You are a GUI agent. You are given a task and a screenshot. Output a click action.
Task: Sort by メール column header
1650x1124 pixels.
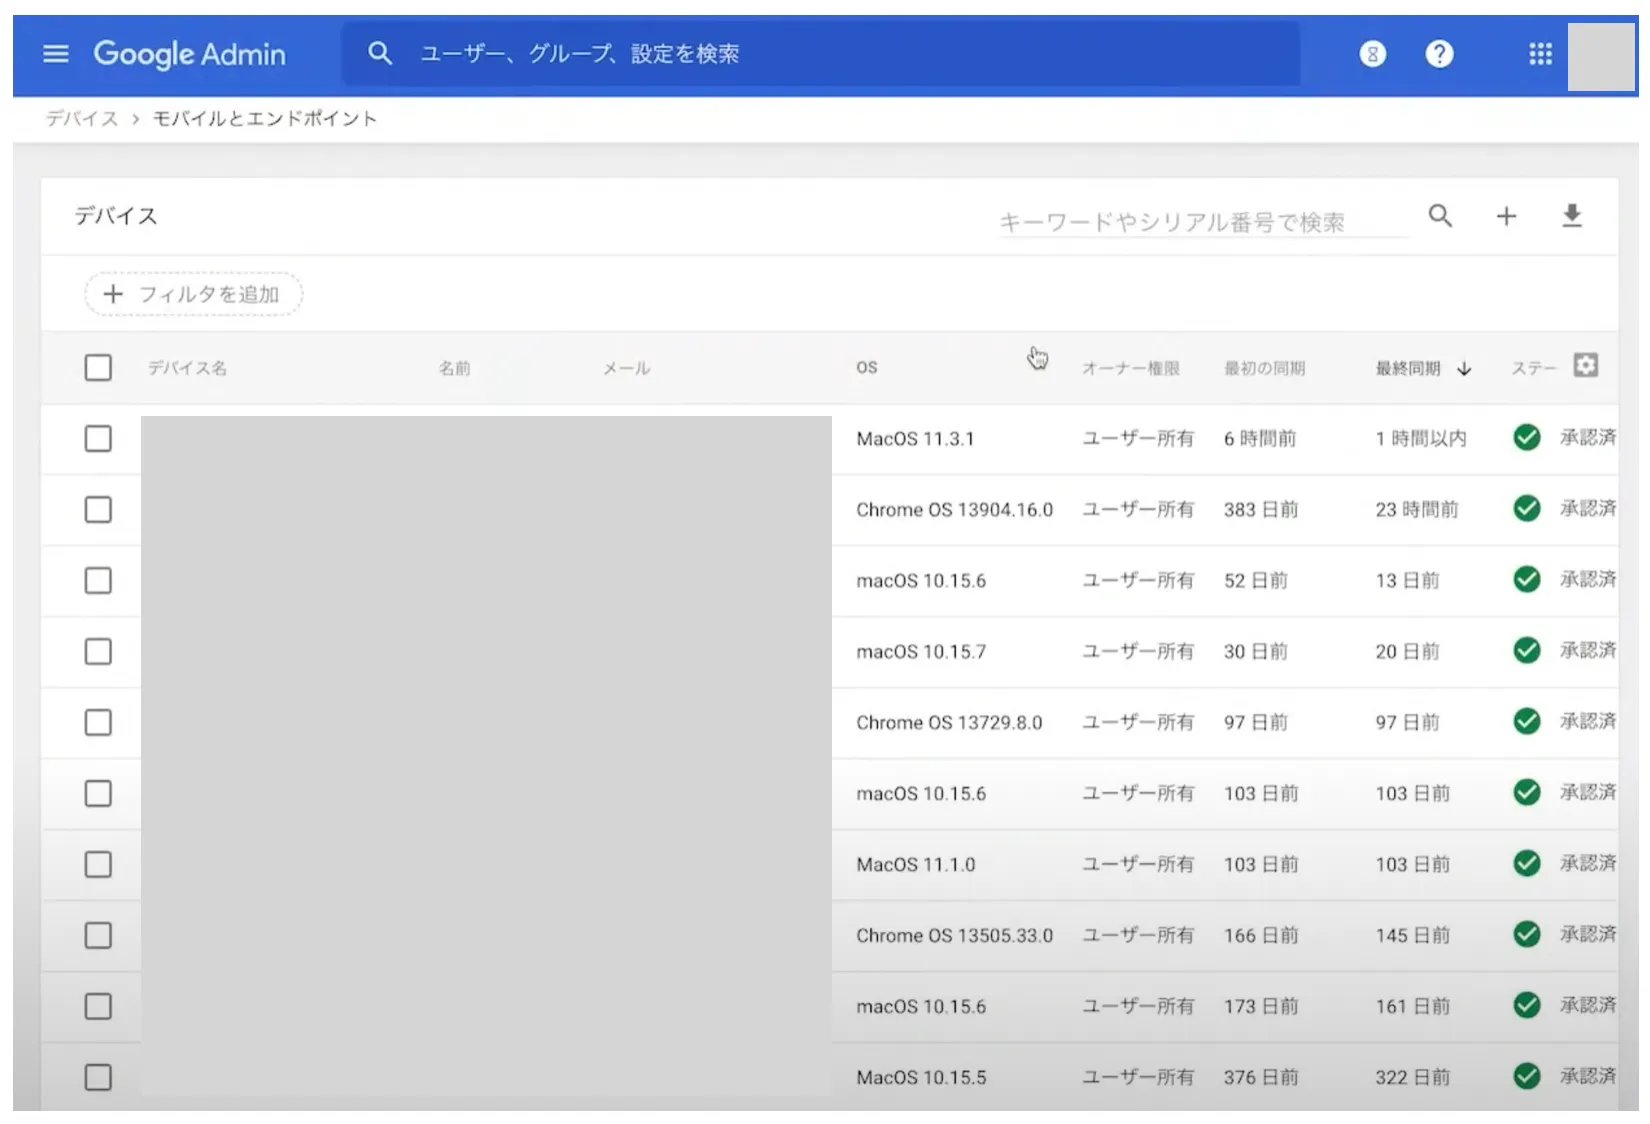[x=627, y=368]
